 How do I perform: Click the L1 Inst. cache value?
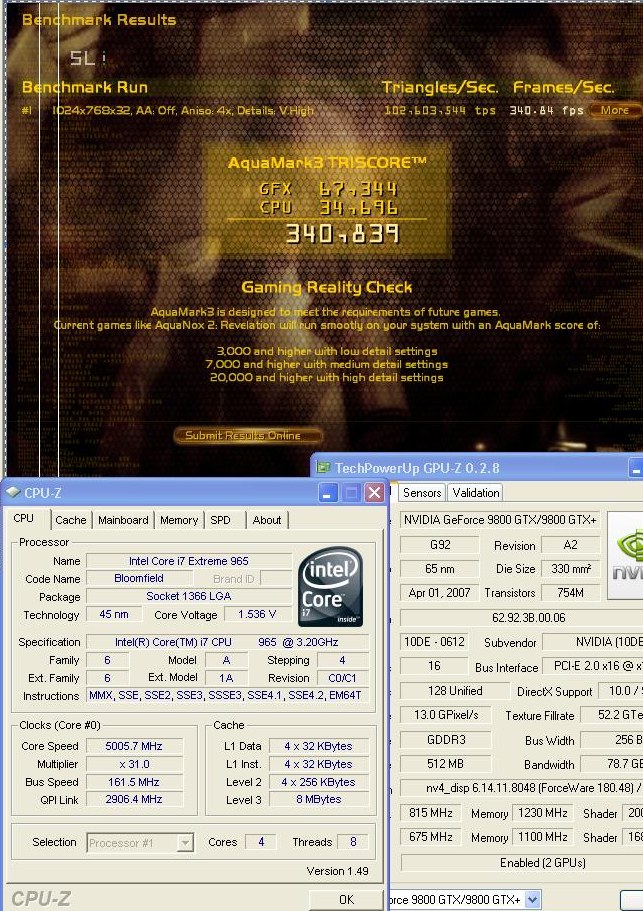(x=318, y=764)
